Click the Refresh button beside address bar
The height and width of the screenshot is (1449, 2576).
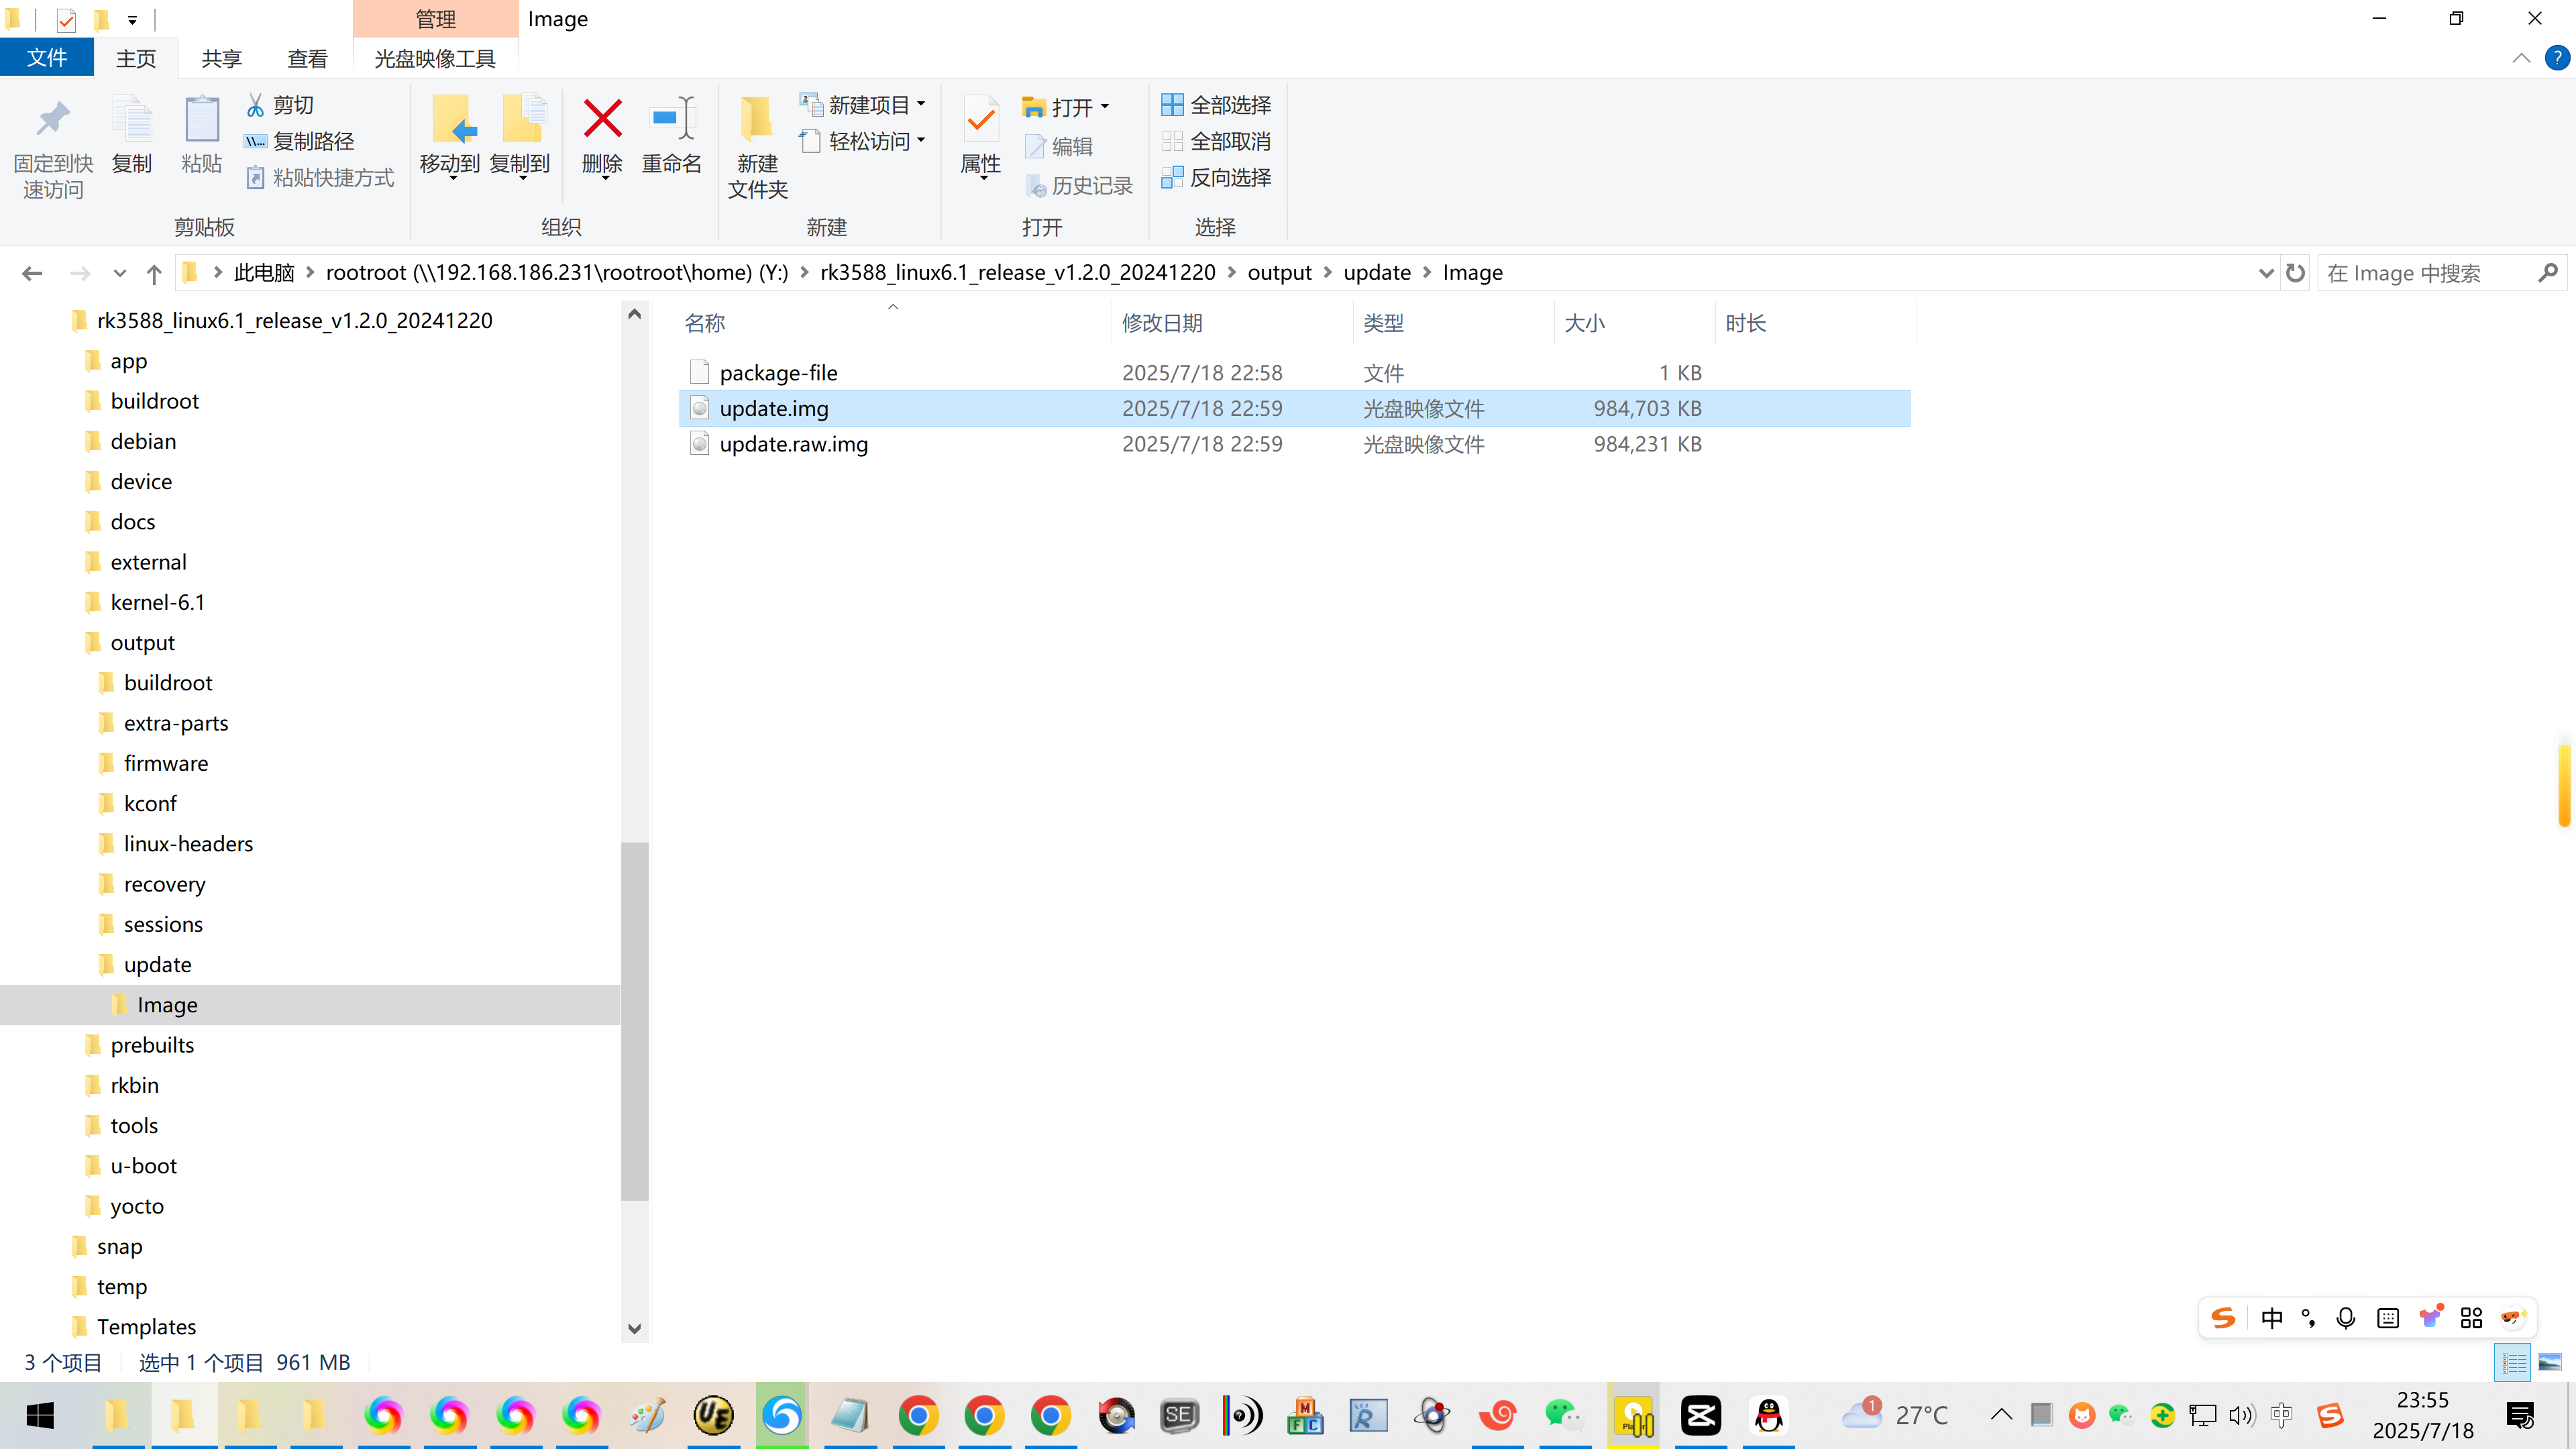coord(2295,273)
